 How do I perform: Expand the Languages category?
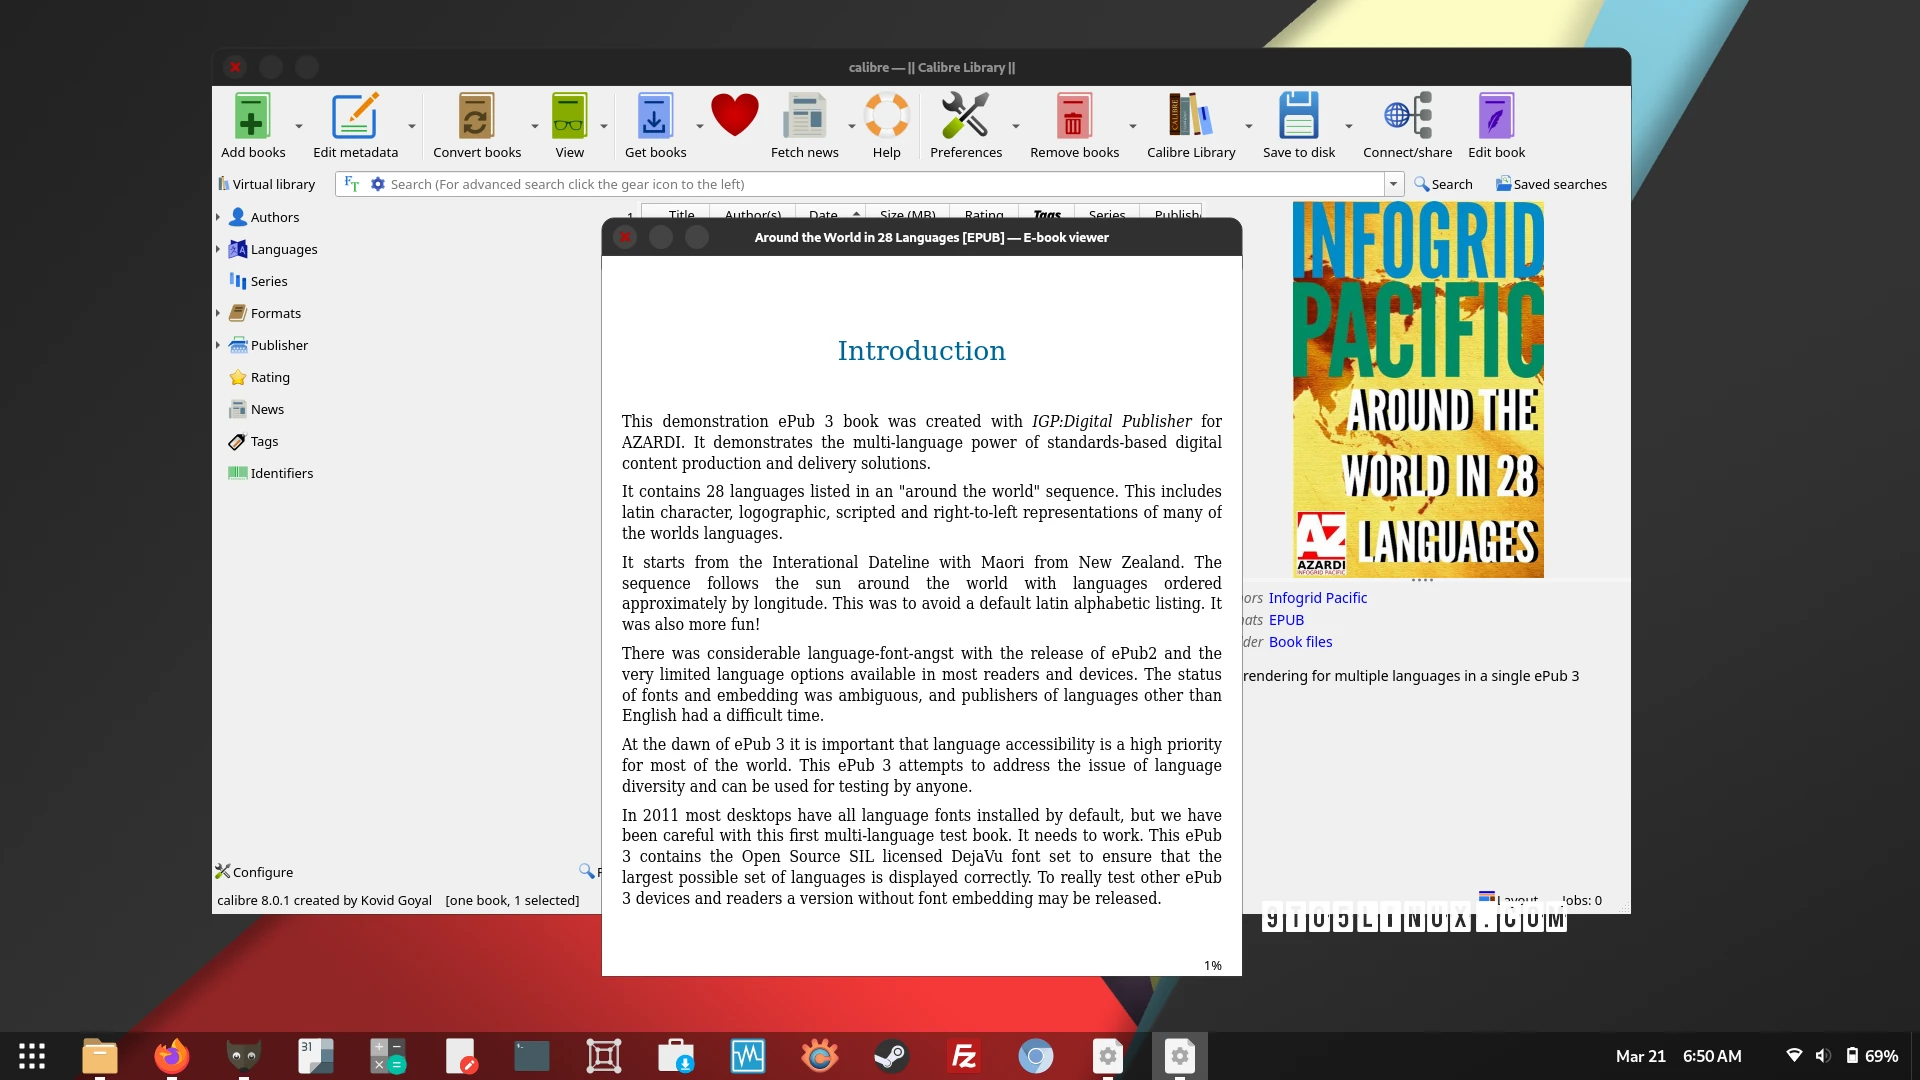218,249
